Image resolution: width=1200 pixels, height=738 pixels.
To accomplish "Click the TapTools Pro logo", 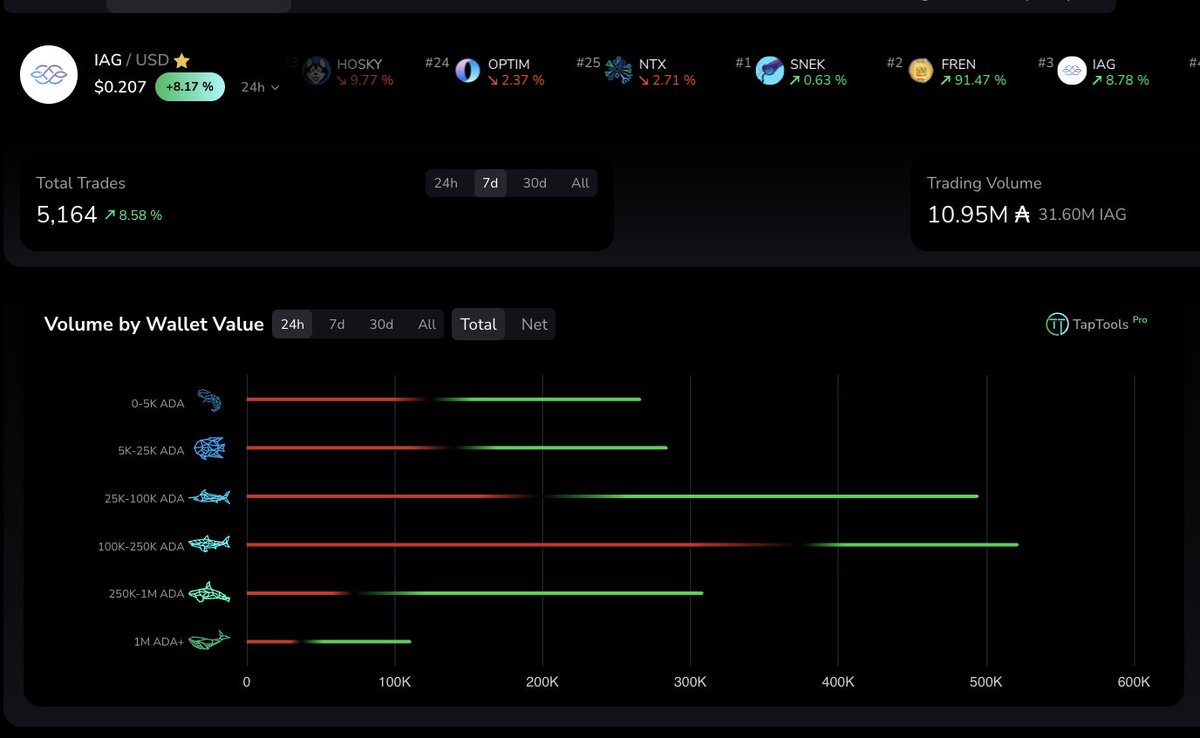I will (1097, 323).
